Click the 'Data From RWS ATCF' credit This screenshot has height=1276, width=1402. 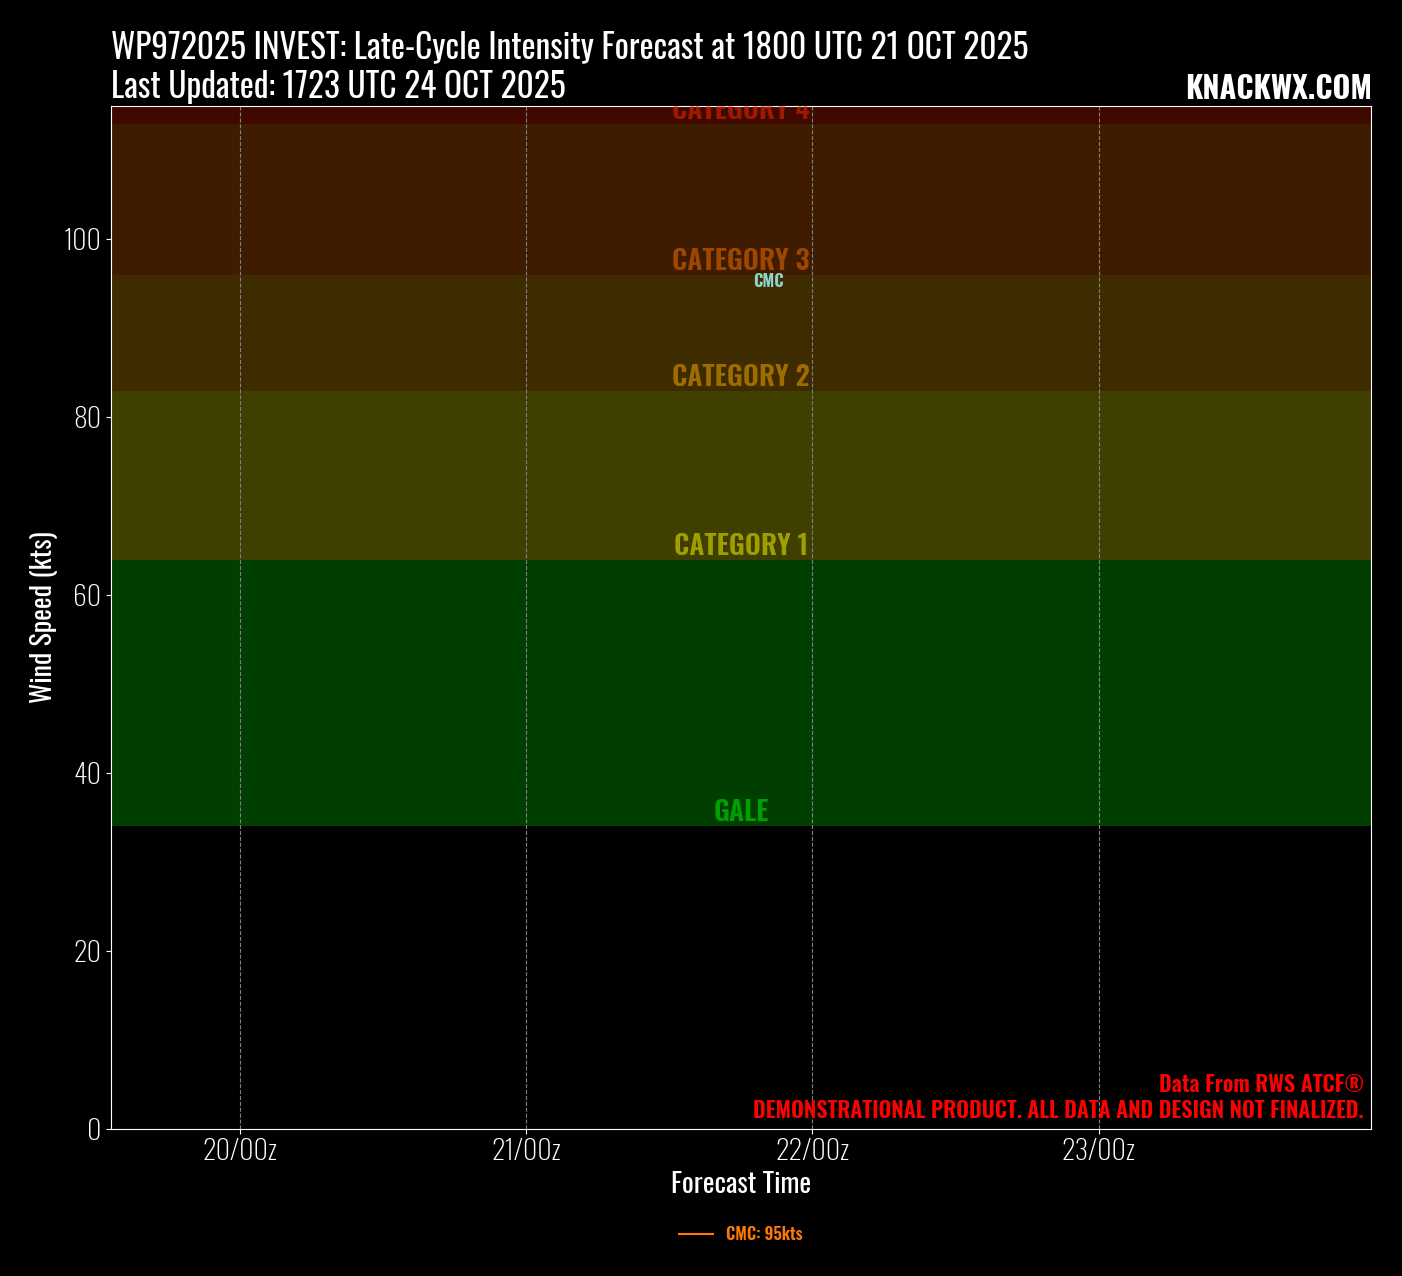[1260, 1083]
